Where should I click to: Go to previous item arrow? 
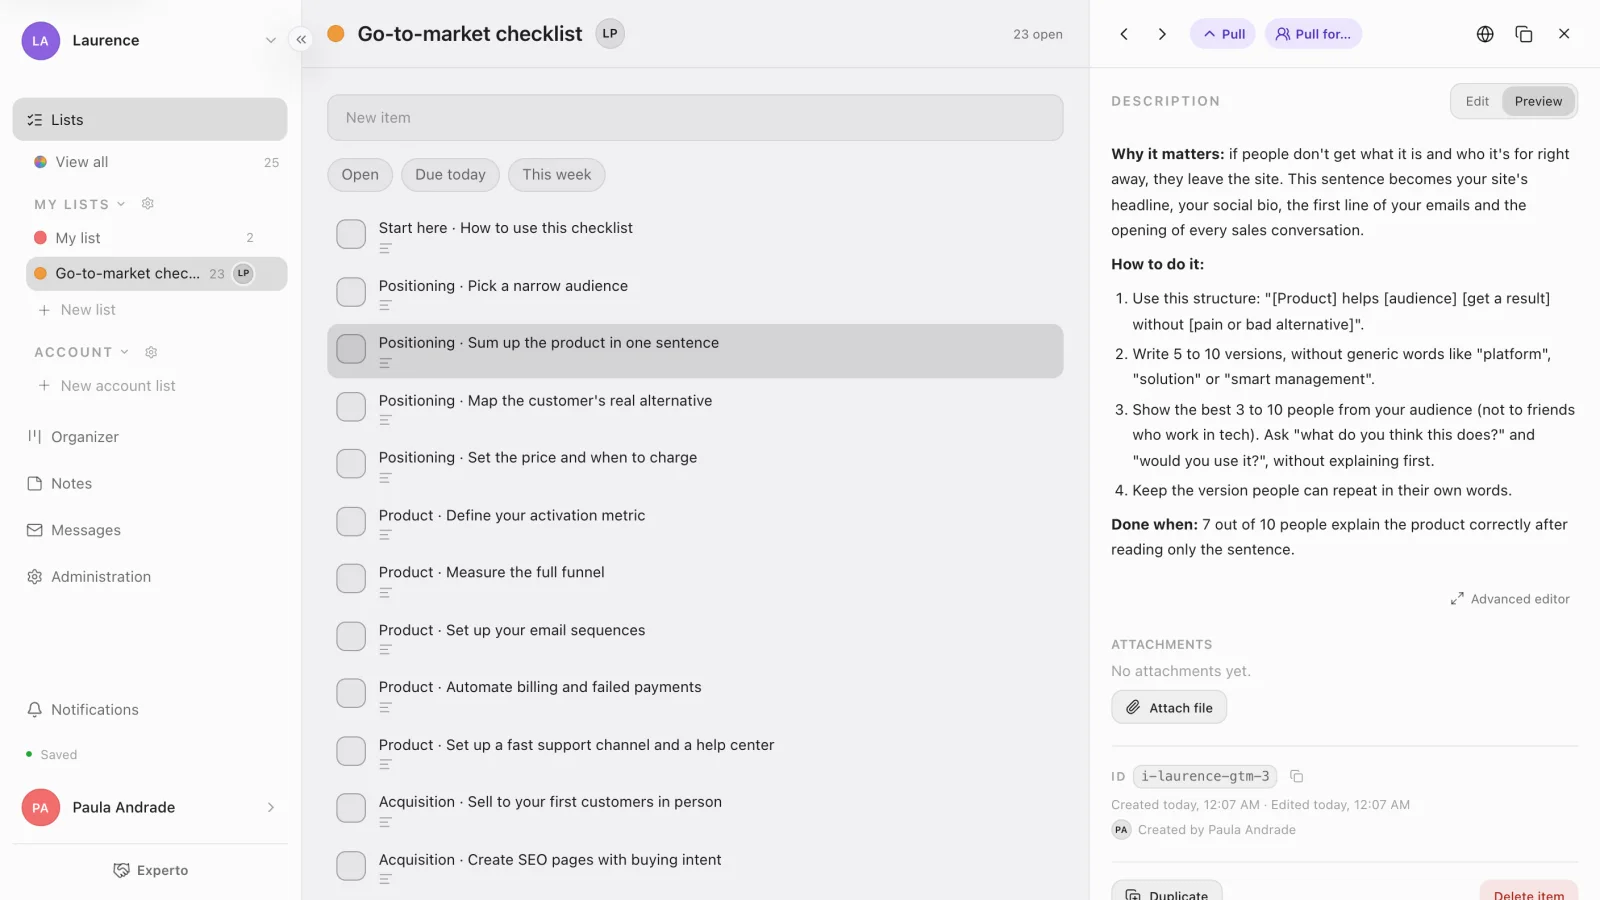[x=1124, y=34]
